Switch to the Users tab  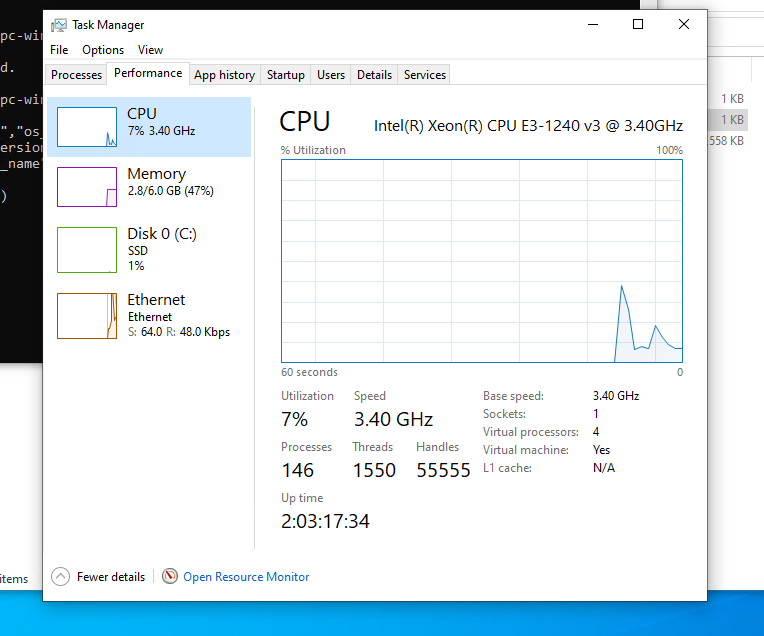click(330, 75)
